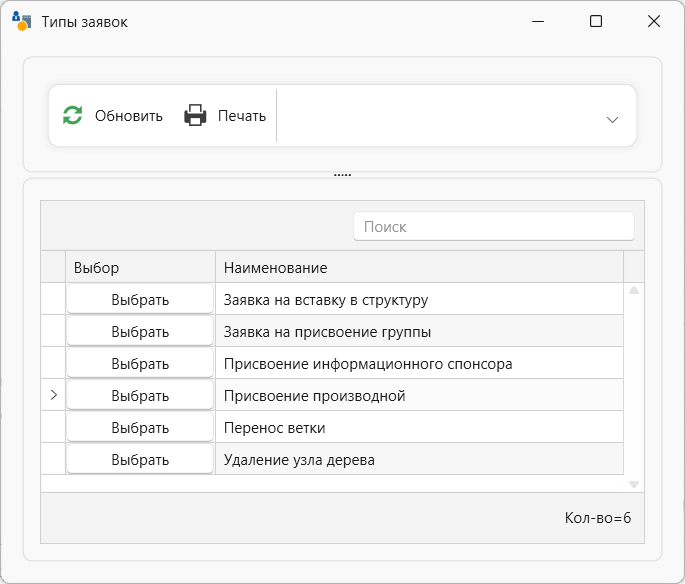Click the Поиск search field
Image resolution: width=685 pixels, height=584 pixels.
[x=494, y=226]
